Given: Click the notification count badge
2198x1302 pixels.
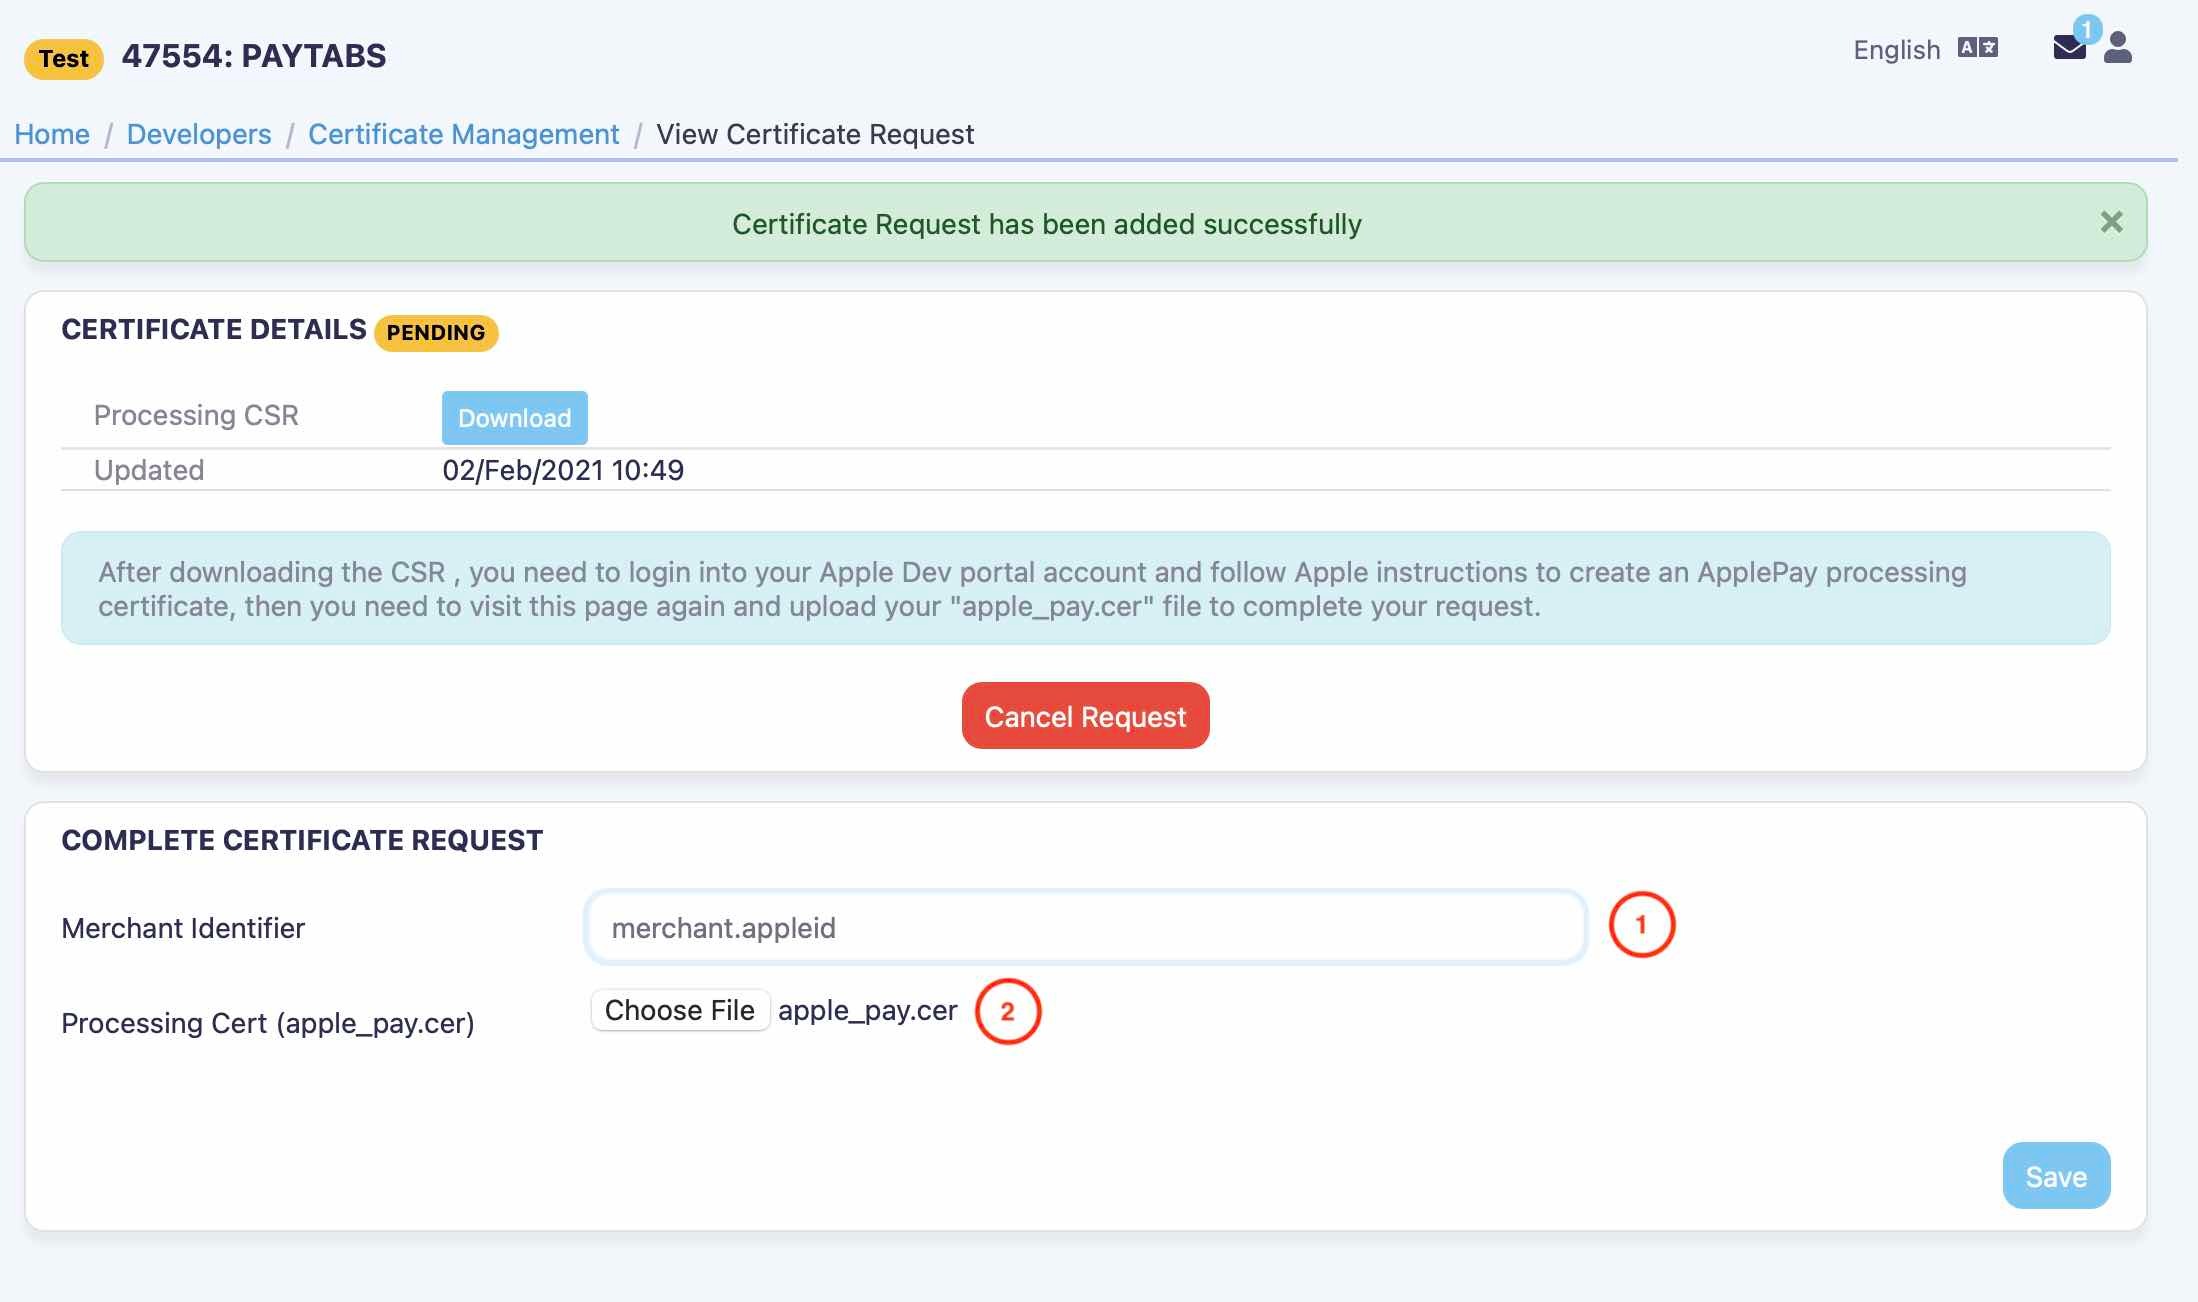Looking at the screenshot, I should pyautogui.click(x=2086, y=29).
